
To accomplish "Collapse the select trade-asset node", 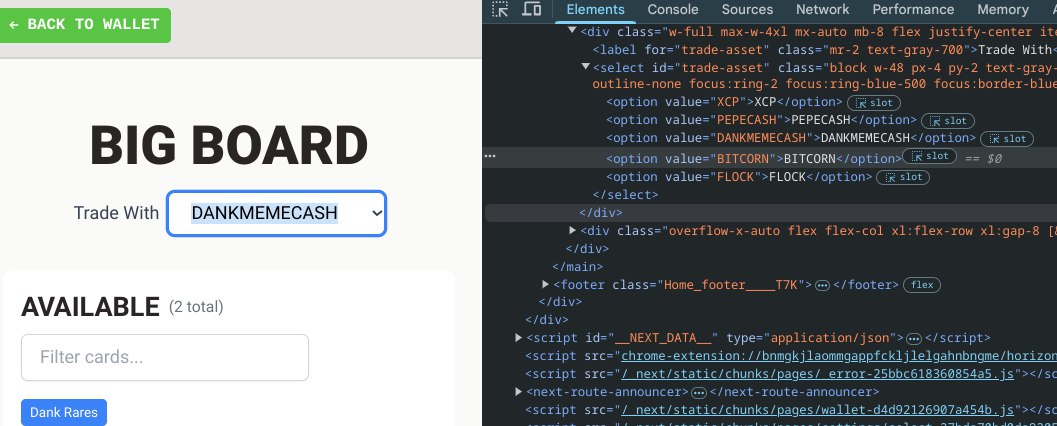I will coord(585,67).
